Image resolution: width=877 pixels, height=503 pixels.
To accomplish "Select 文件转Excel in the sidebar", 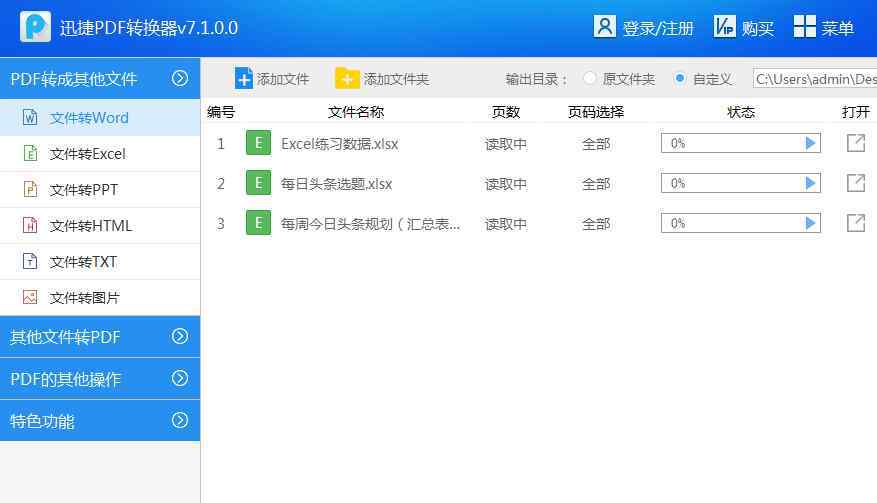I will [x=100, y=153].
